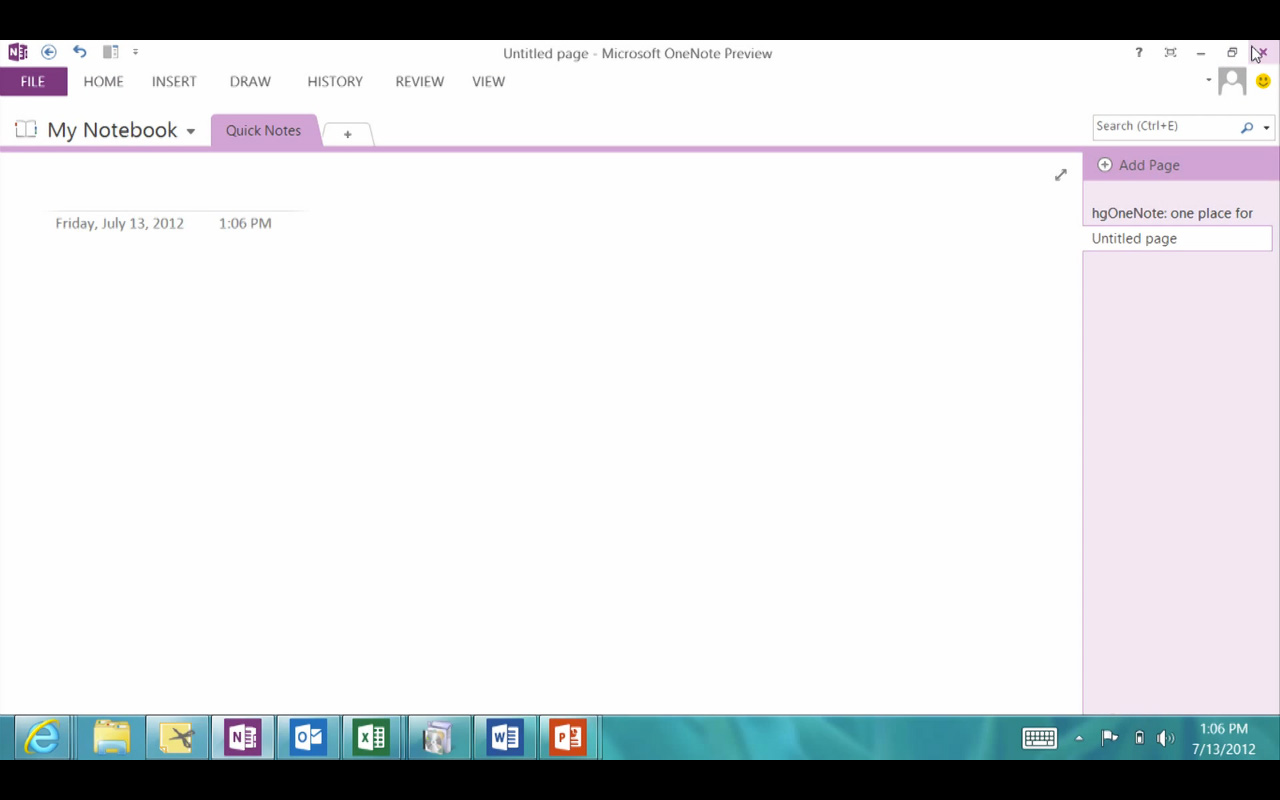Screen dimensions: 1280x800
Task: Open the account options dropdown arrow
Action: (1208, 80)
